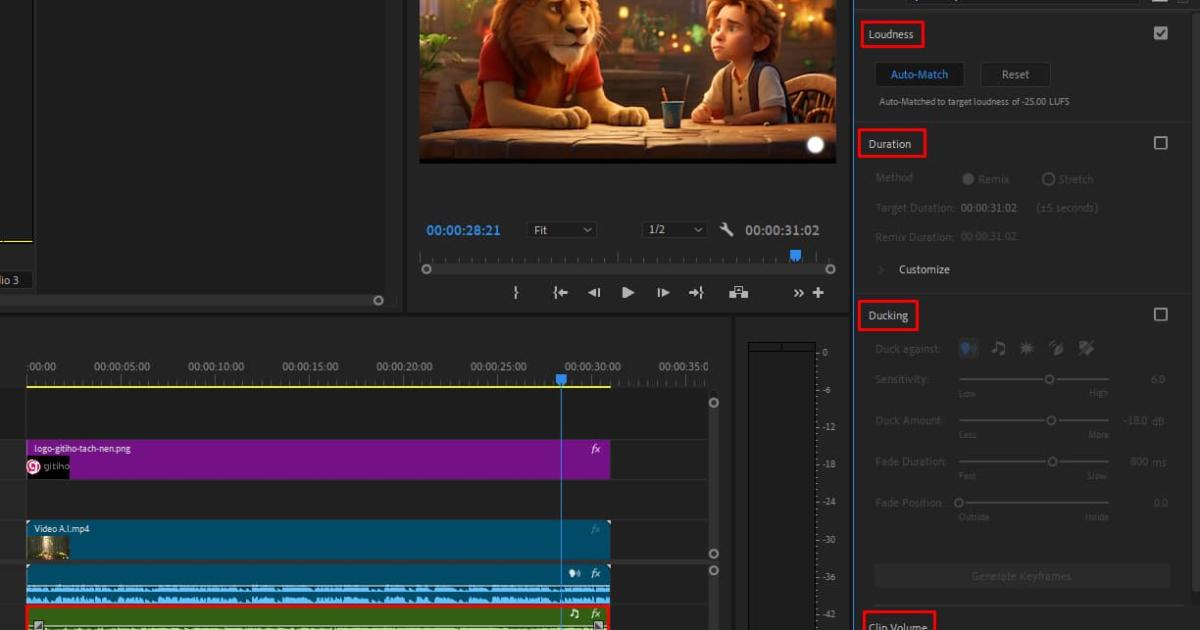Open the 1/2 playback resolution dropdown
This screenshot has height=630, width=1200.
(675, 230)
